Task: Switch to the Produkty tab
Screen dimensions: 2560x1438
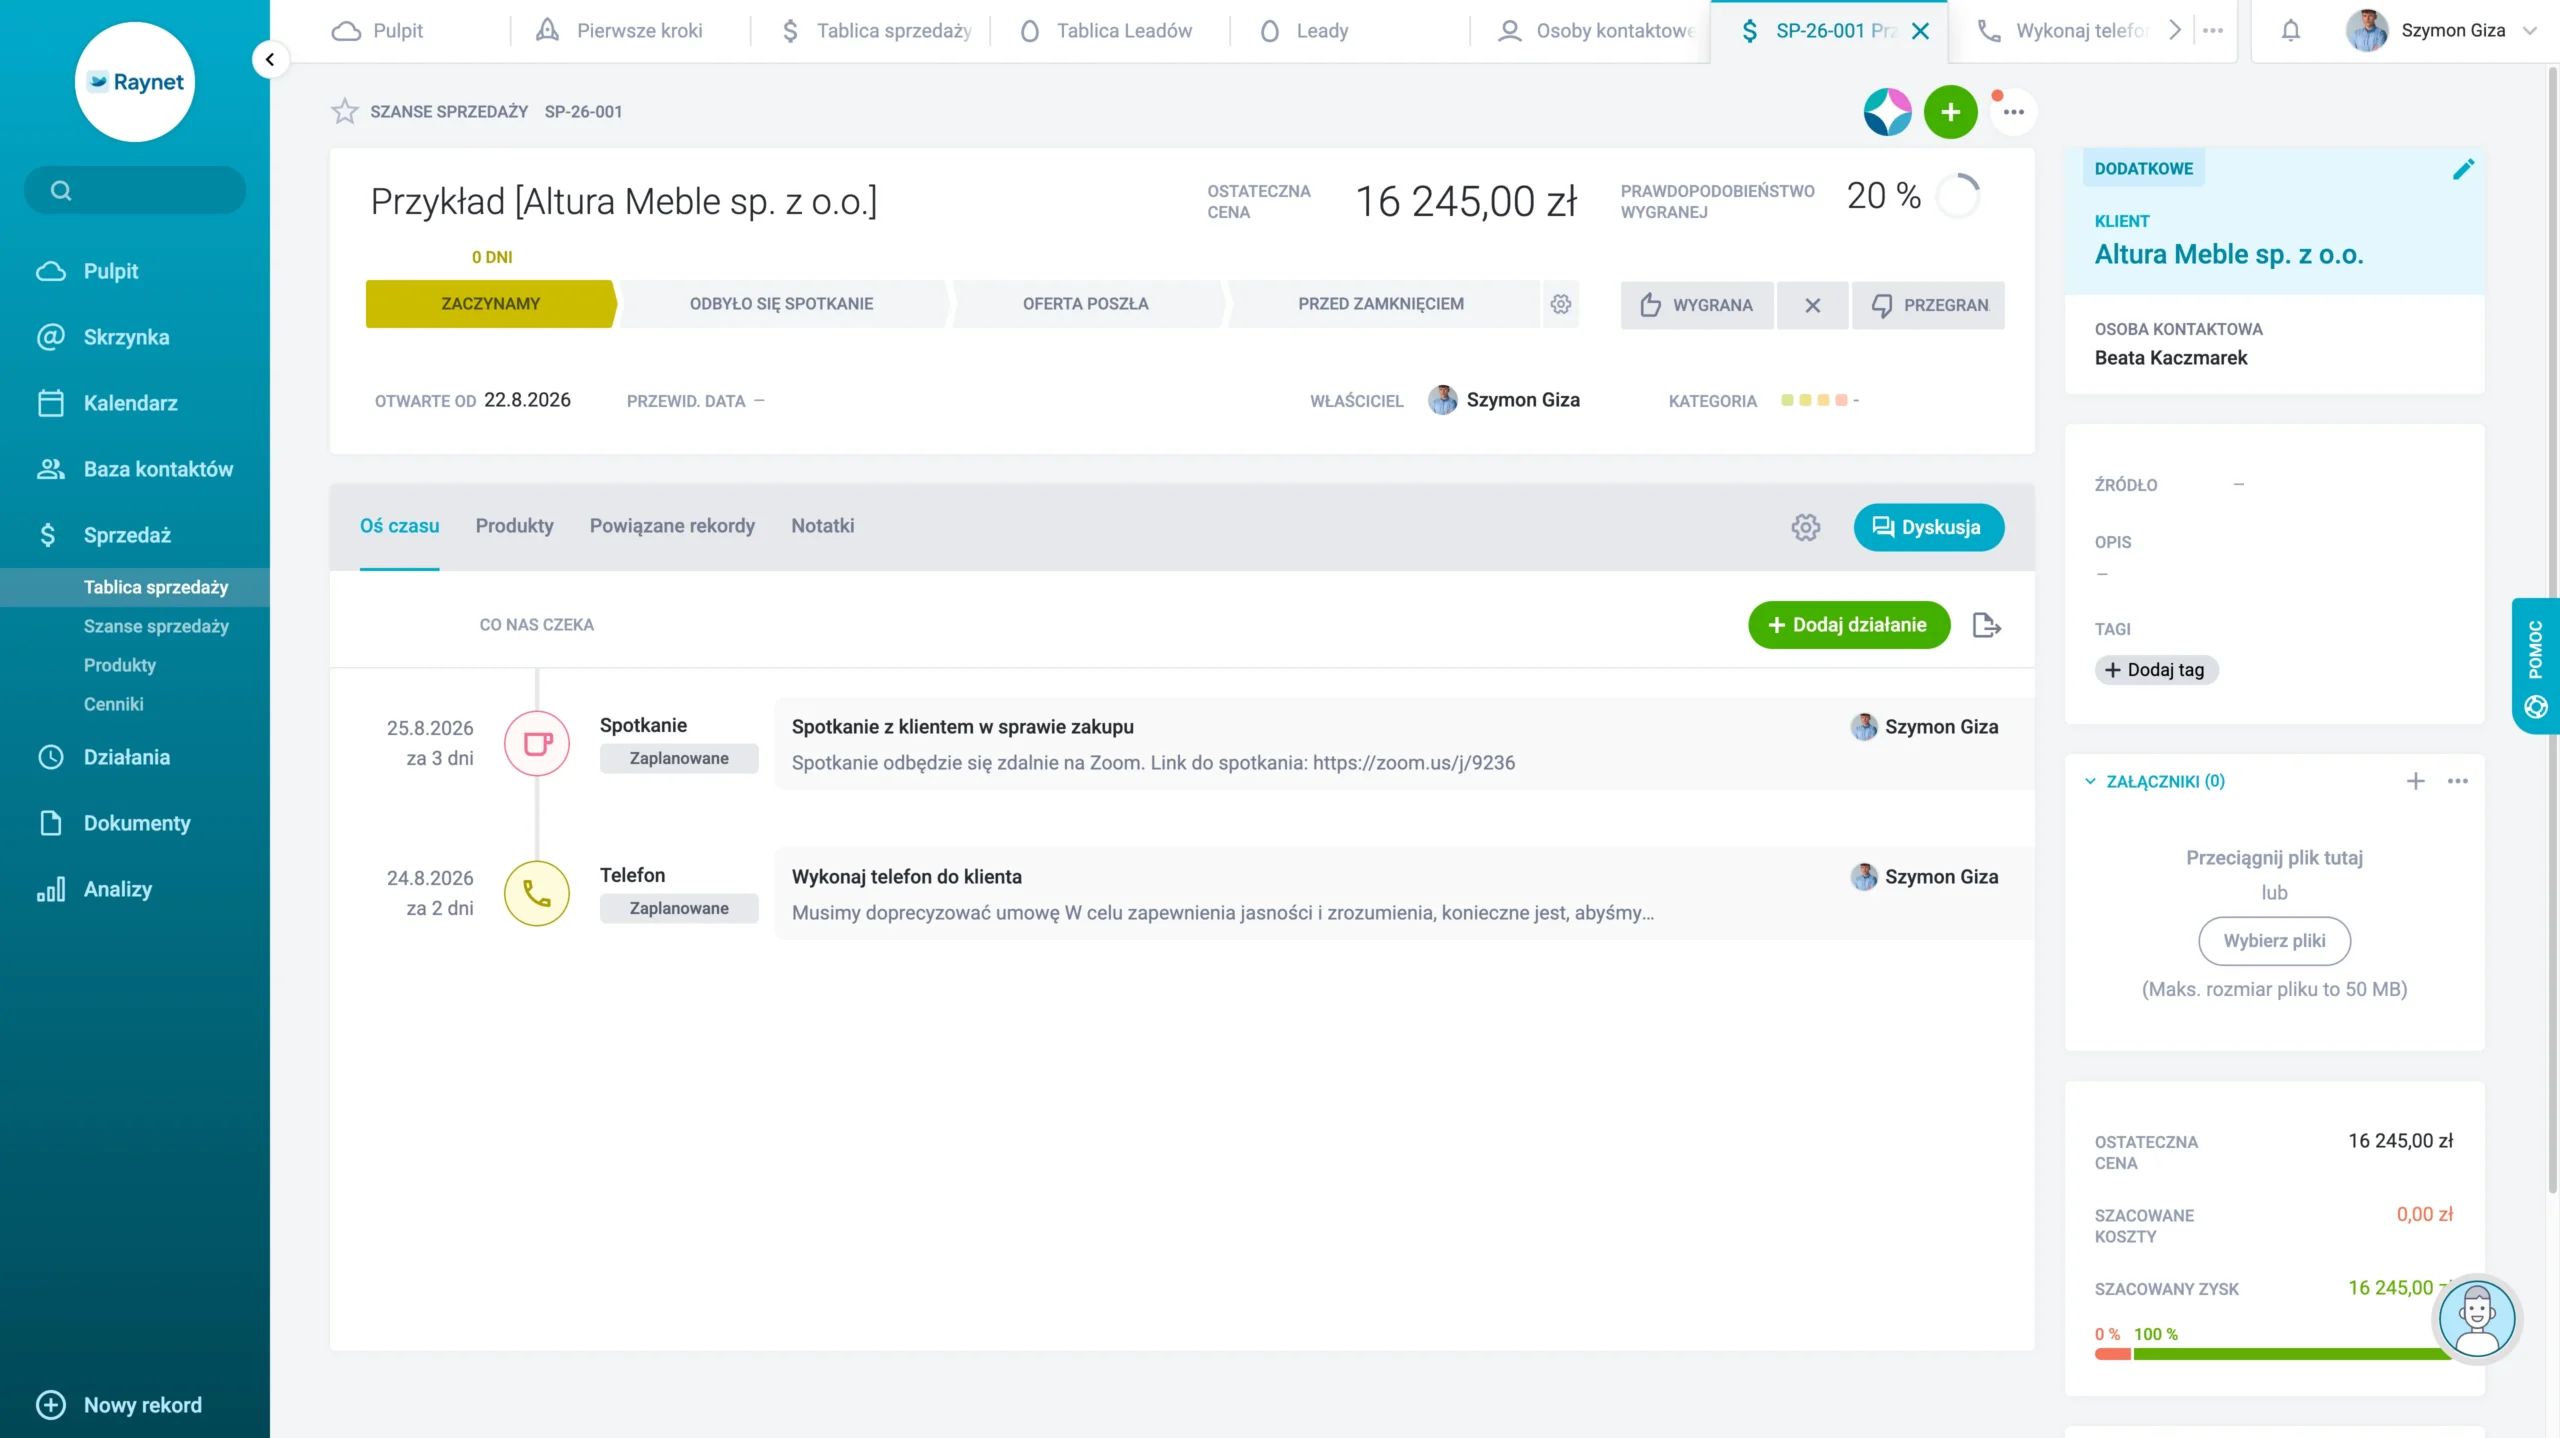Action: coord(514,526)
